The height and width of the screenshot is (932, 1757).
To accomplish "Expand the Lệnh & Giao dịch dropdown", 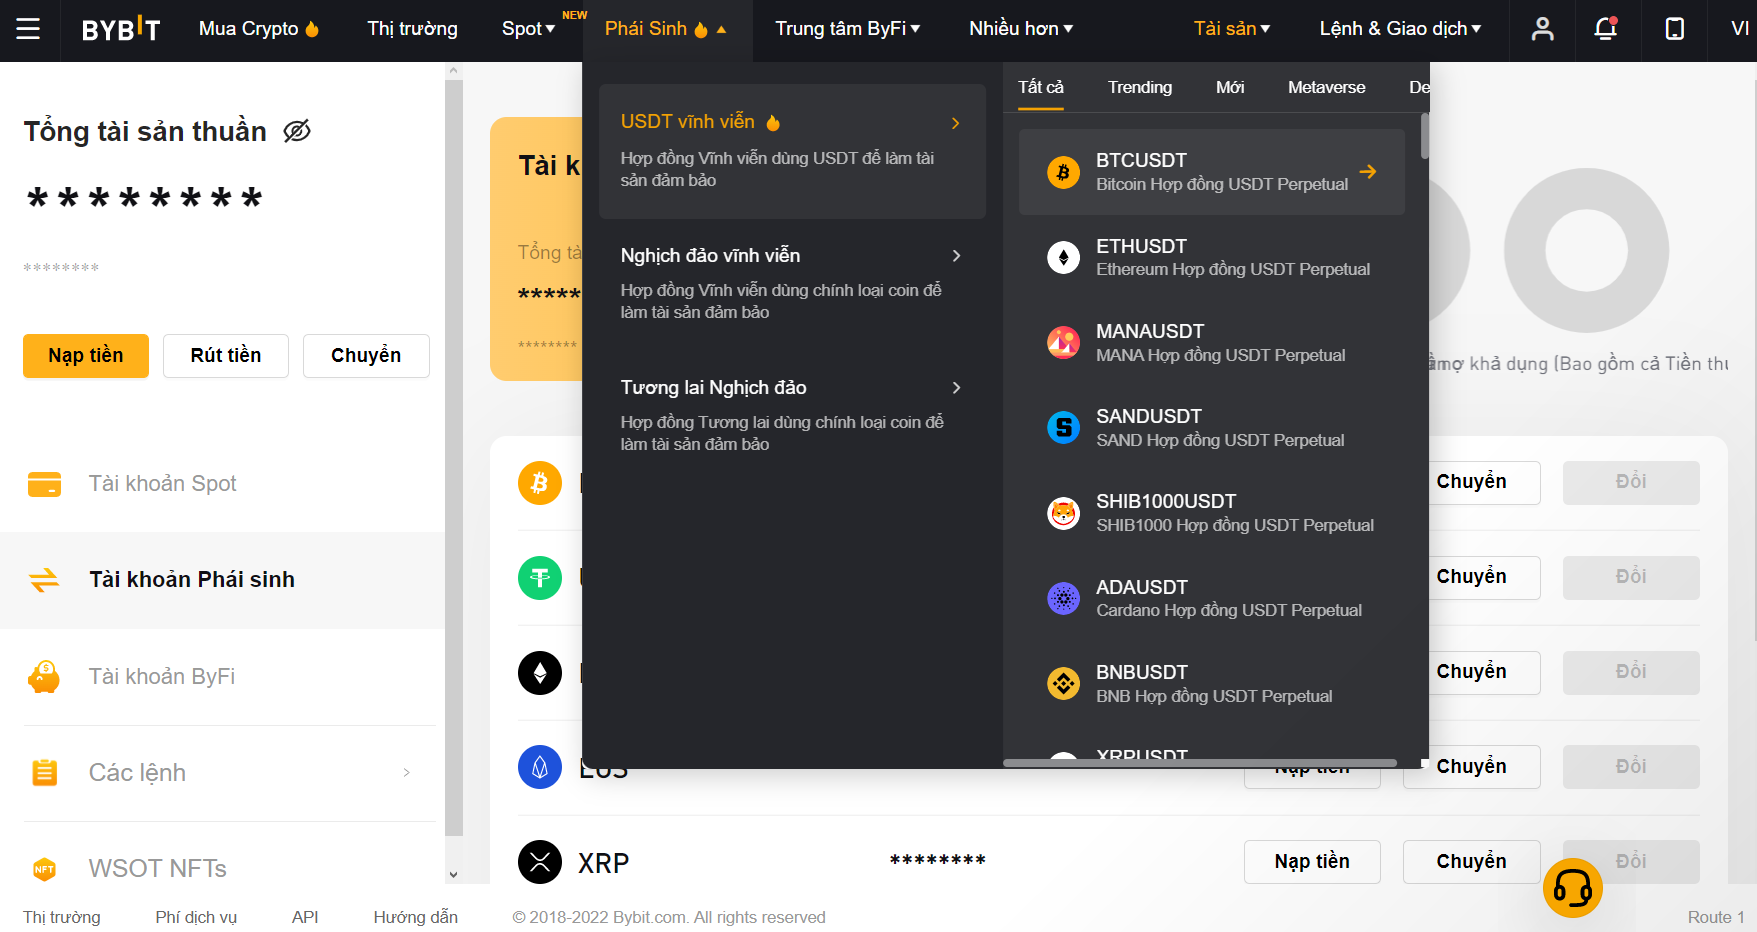I will tap(1400, 29).
